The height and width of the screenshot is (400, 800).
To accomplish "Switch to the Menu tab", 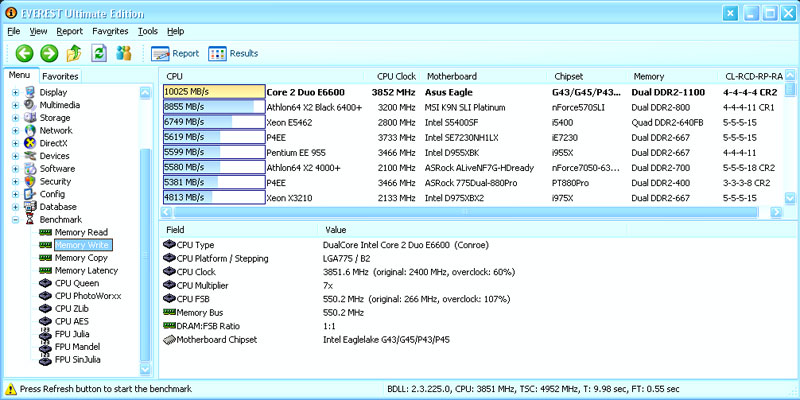I will point(20,75).
